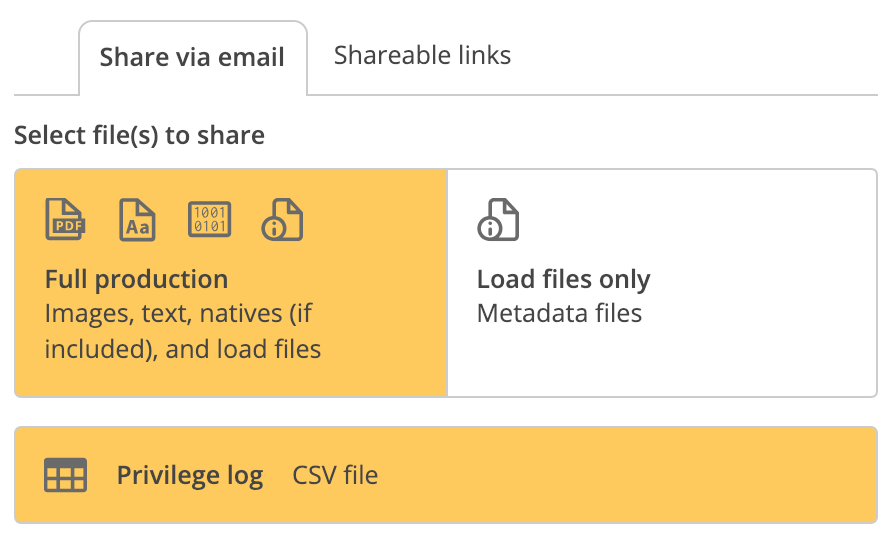Open the Share via email tab

click(x=193, y=57)
